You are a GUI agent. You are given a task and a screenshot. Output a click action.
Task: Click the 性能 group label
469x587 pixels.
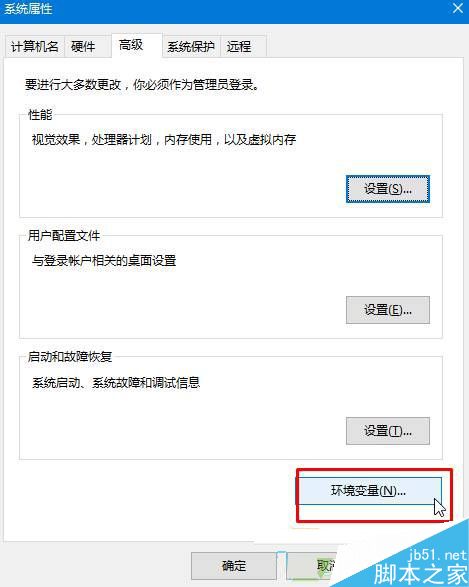pyautogui.click(x=40, y=114)
